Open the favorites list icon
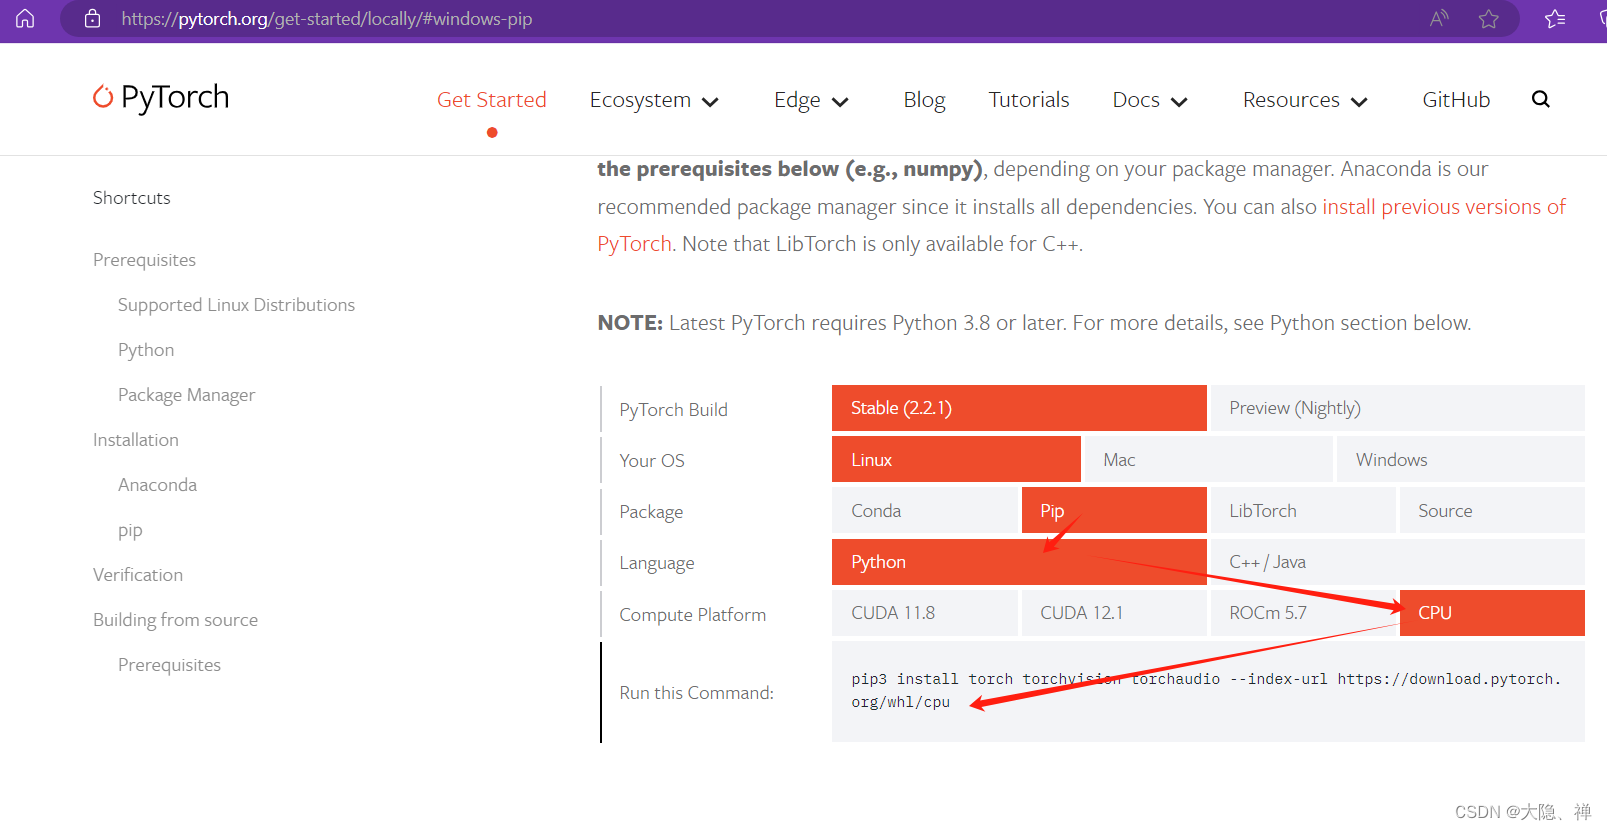 1555,18
